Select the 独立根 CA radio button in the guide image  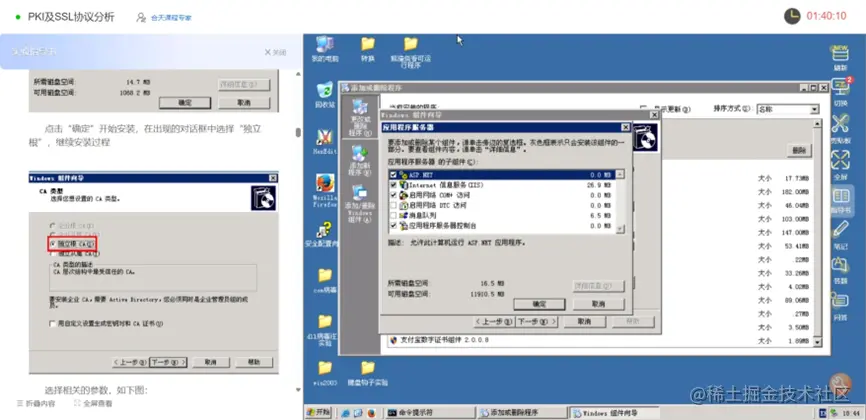[52, 244]
